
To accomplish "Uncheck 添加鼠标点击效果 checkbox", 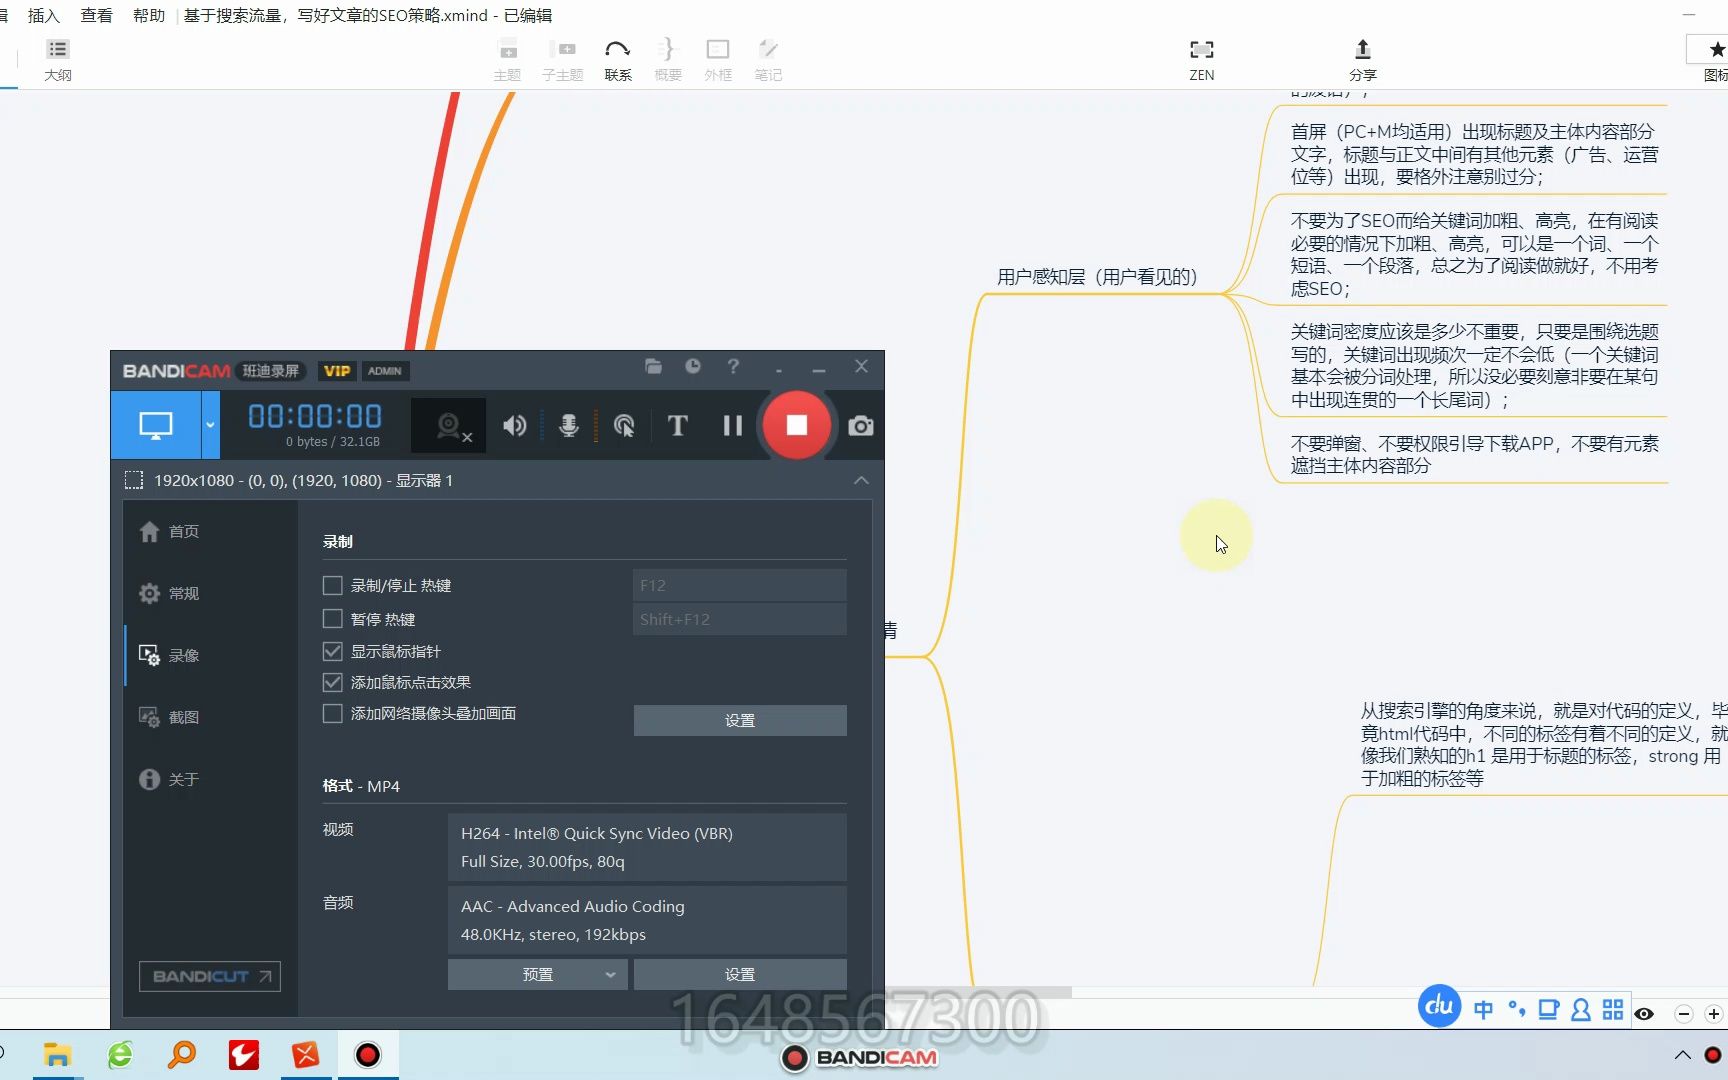I will coord(333,682).
